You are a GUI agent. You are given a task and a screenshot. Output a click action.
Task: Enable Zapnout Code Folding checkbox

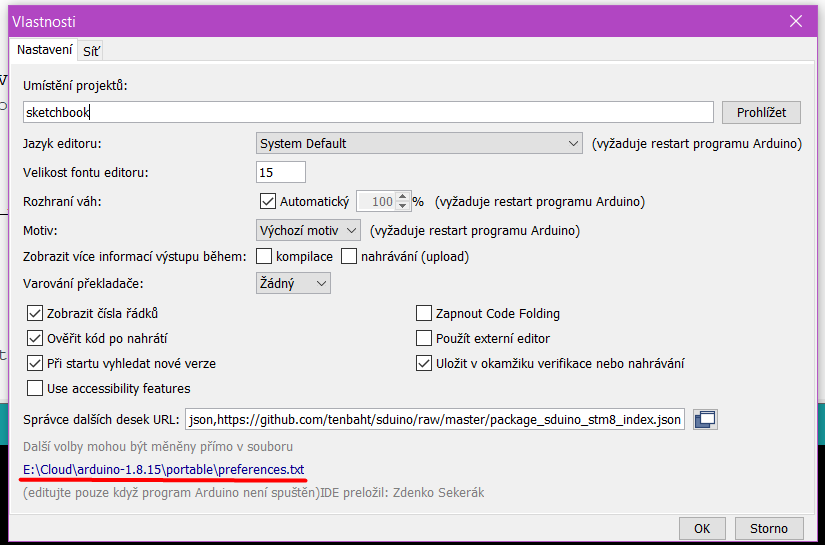point(424,313)
